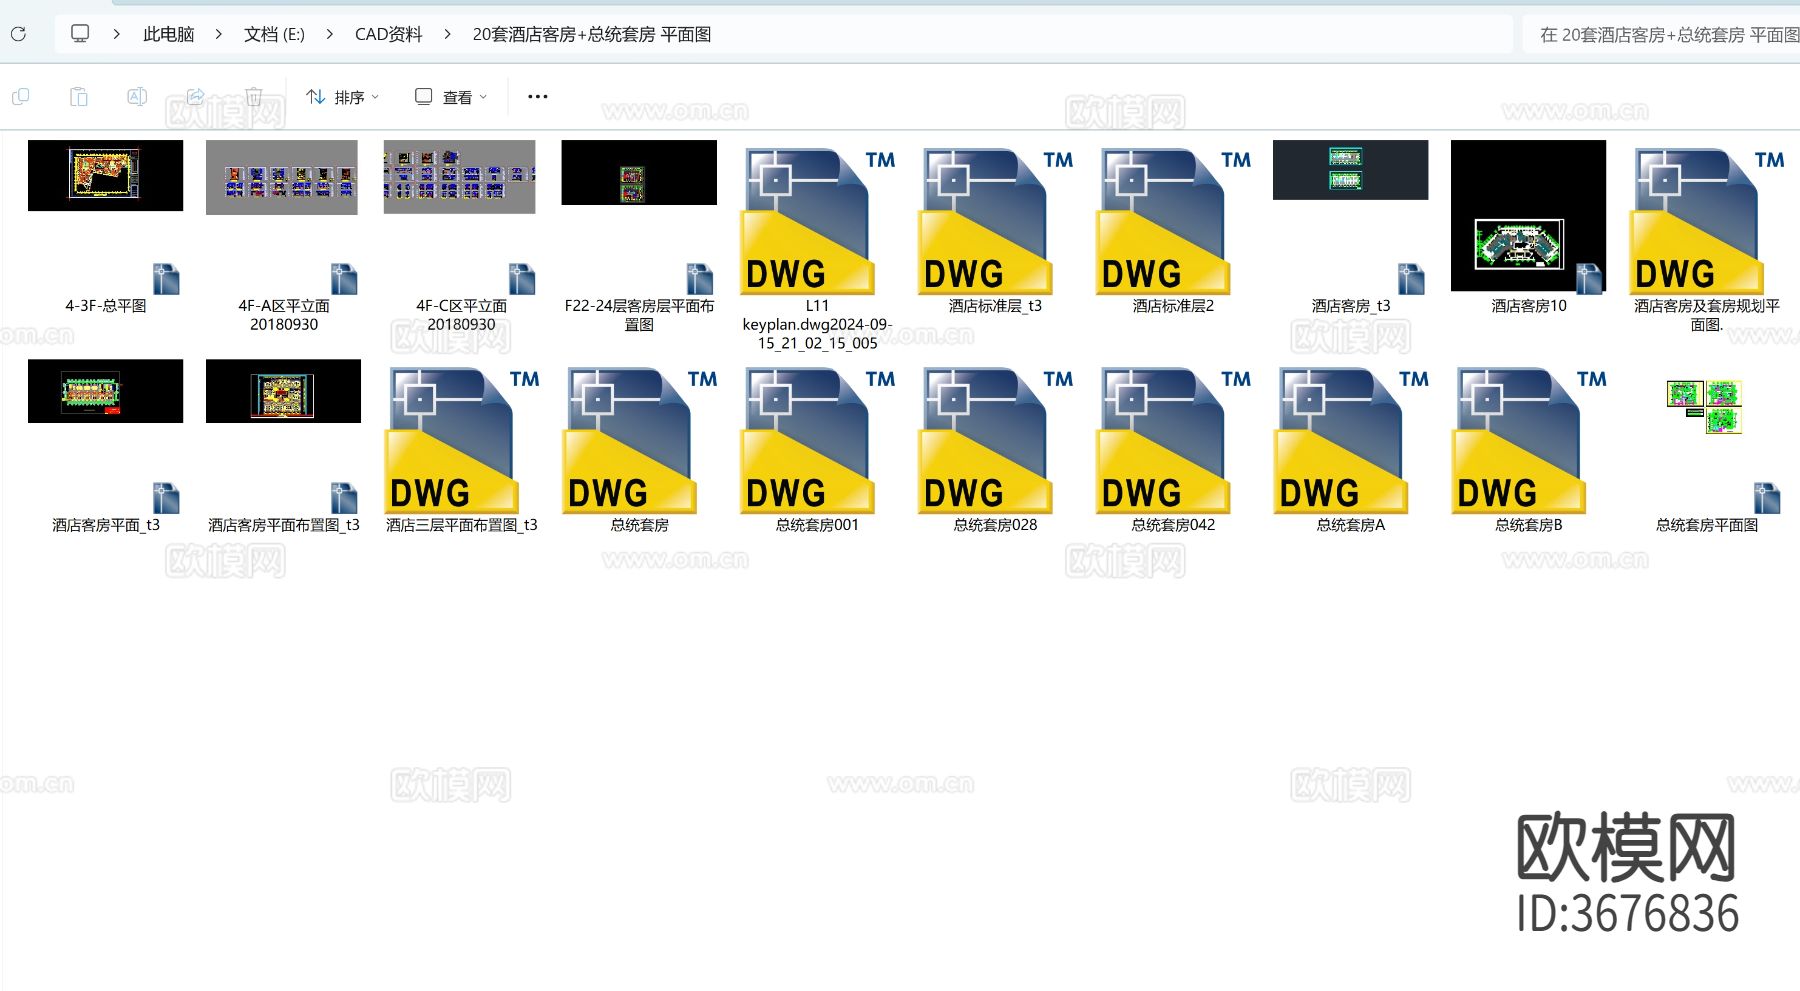Open the 排序 sort dropdown
The height and width of the screenshot is (991, 1800).
(343, 97)
